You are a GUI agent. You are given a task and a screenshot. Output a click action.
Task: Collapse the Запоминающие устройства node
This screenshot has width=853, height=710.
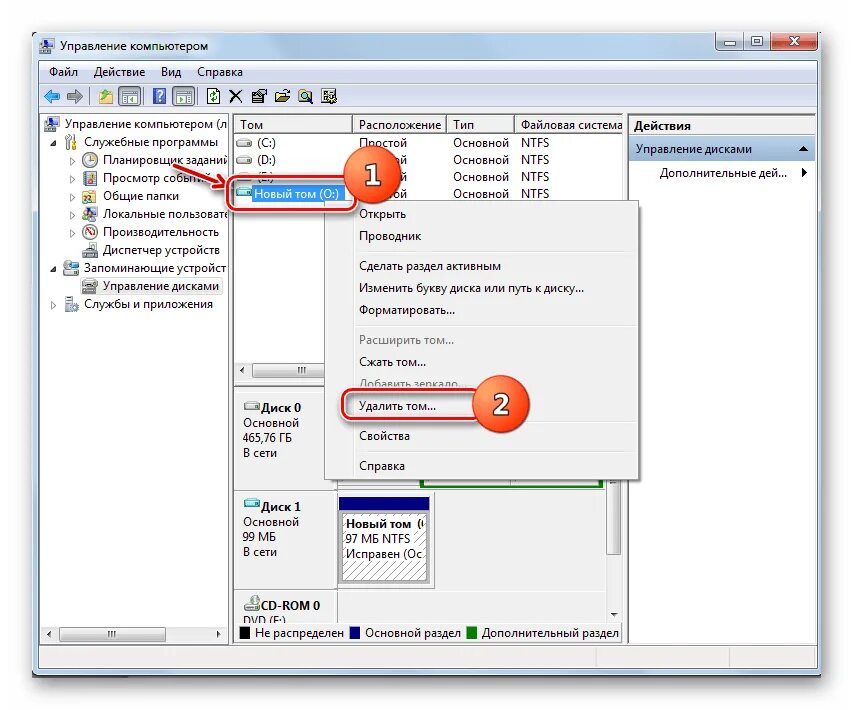53,269
